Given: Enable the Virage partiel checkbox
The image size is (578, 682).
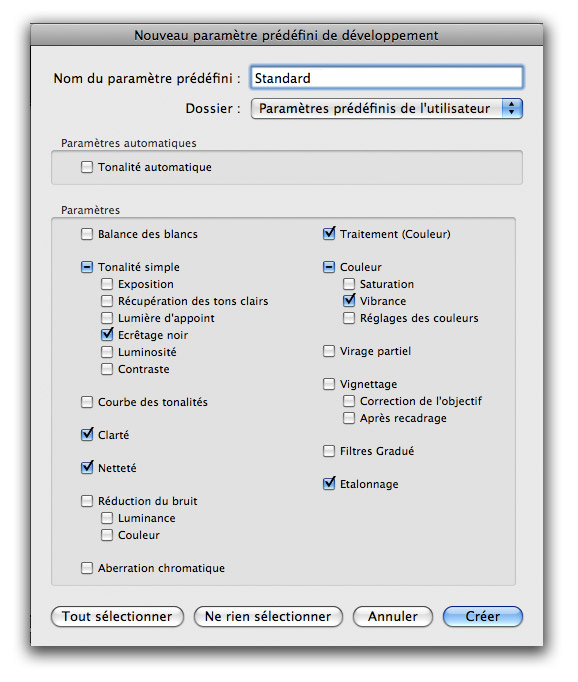Looking at the screenshot, I should coord(329,351).
